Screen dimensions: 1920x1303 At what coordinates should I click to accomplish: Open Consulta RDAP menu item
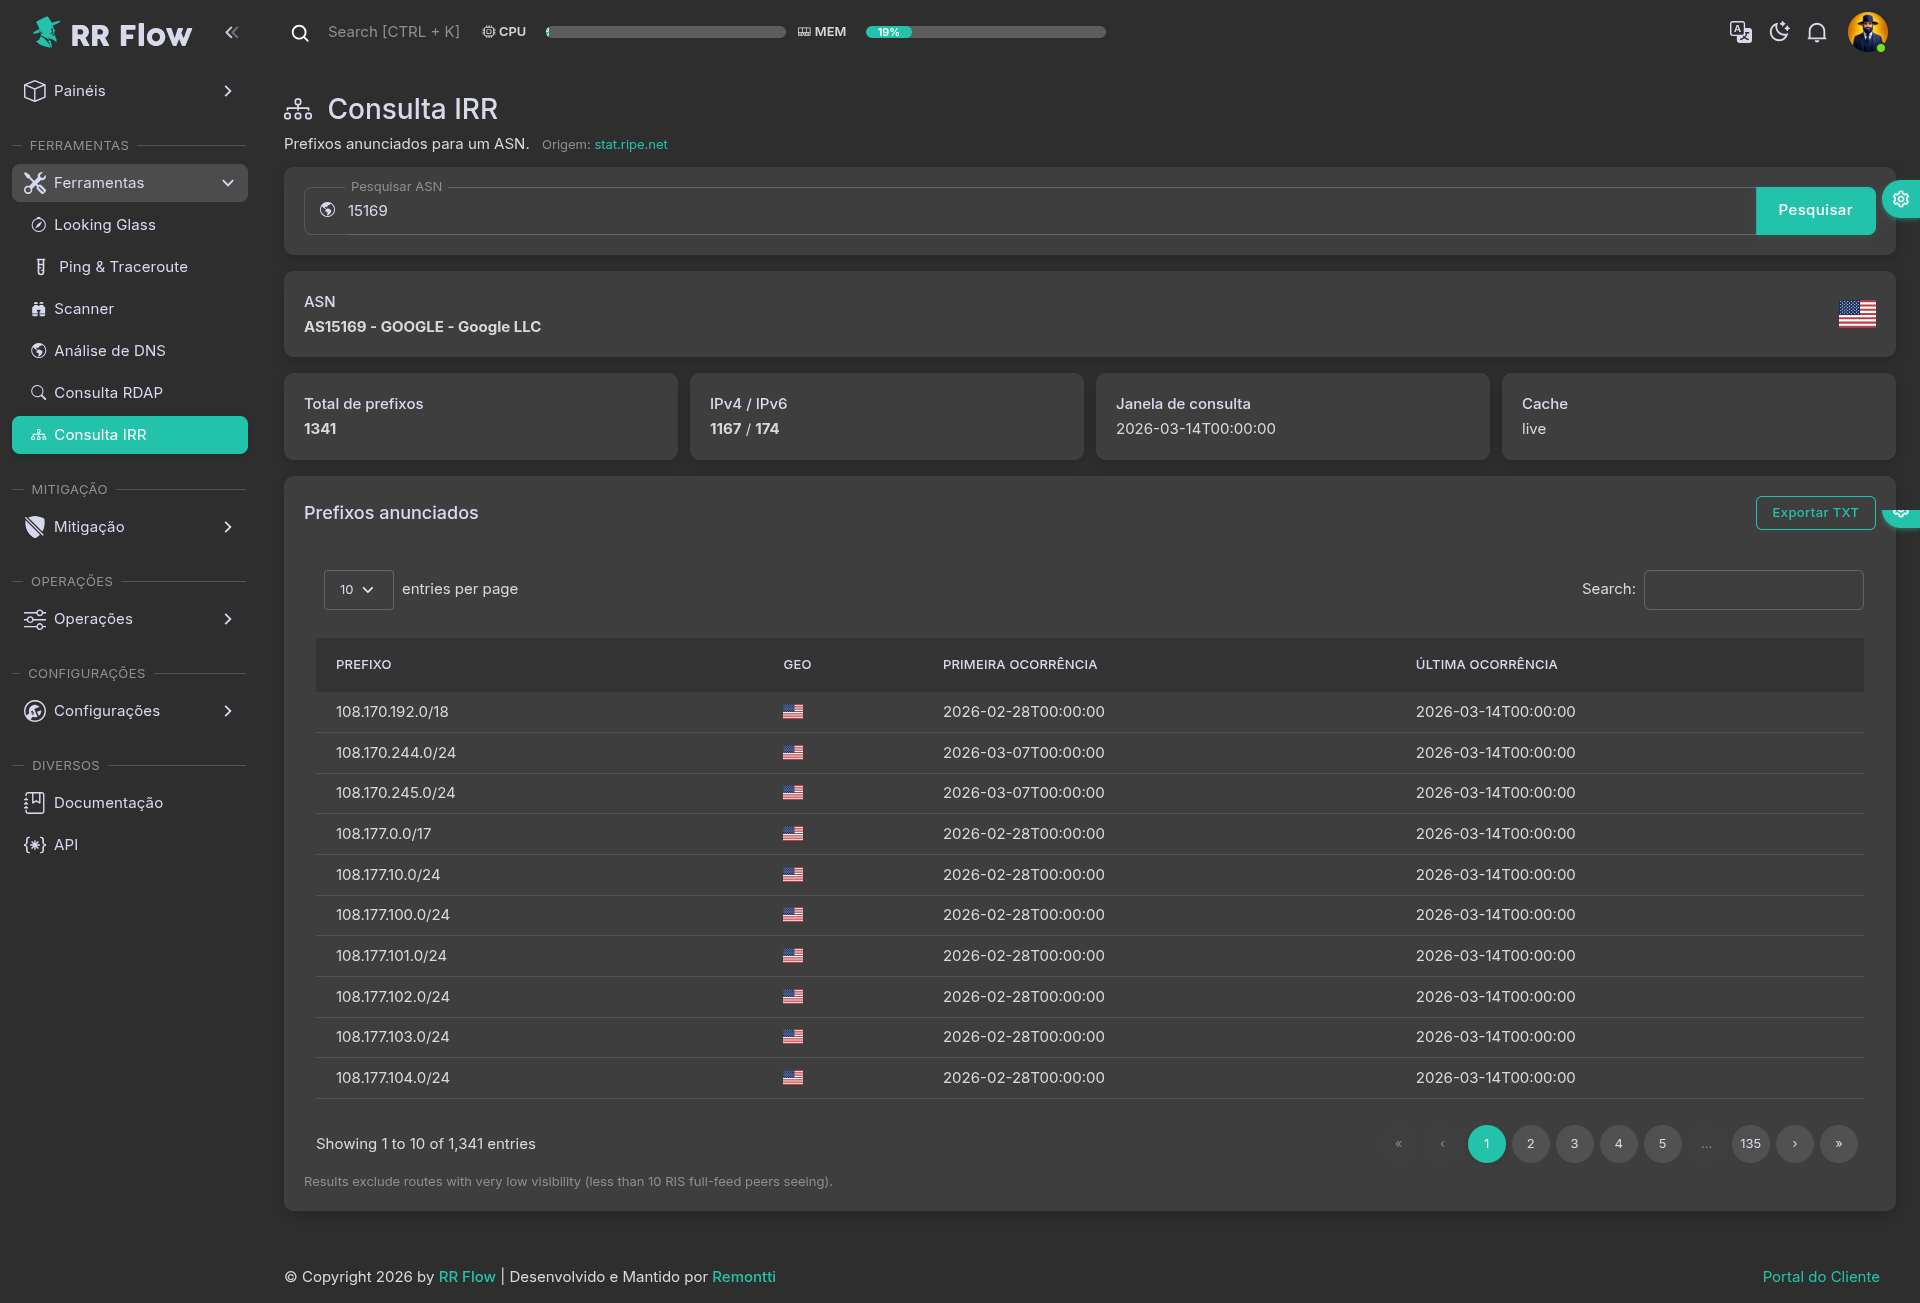point(108,393)
